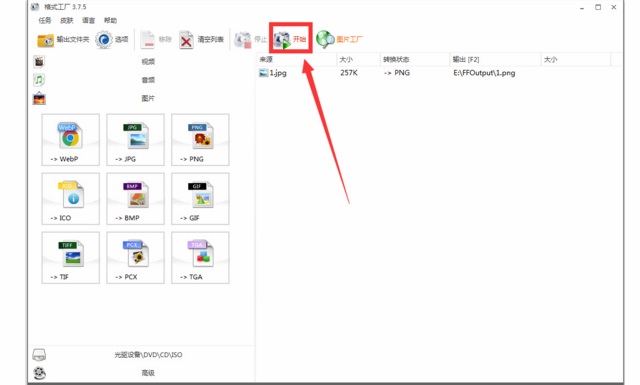Choose the -> TGA conversion tile
The width and height of the screenshot is (640, 385).
pos(200,258)
